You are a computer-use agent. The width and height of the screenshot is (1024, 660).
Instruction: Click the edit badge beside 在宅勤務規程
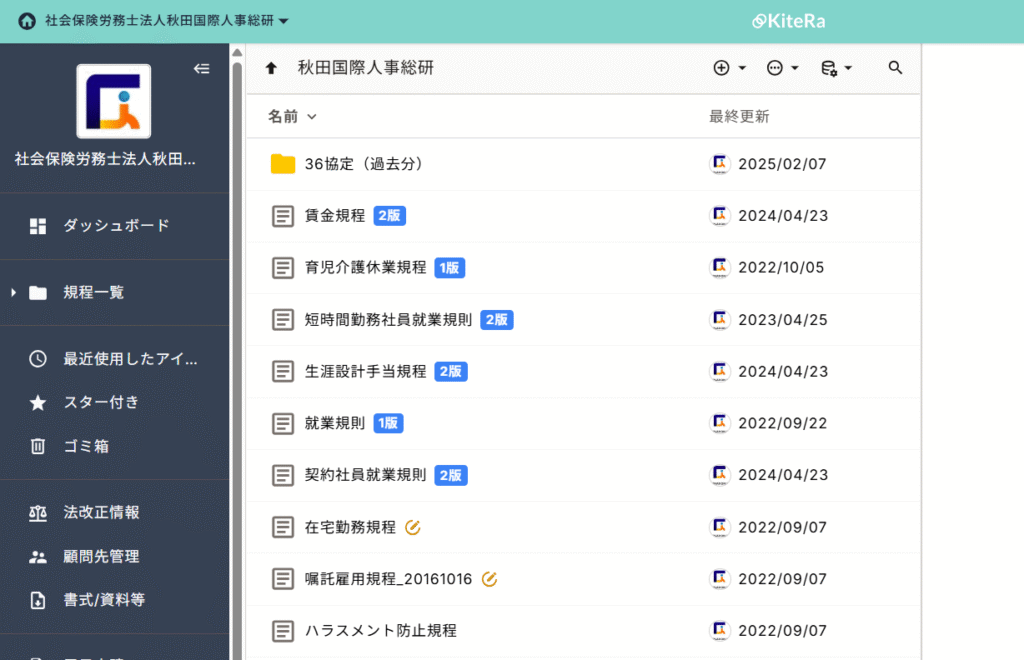(x=413, y=527)
